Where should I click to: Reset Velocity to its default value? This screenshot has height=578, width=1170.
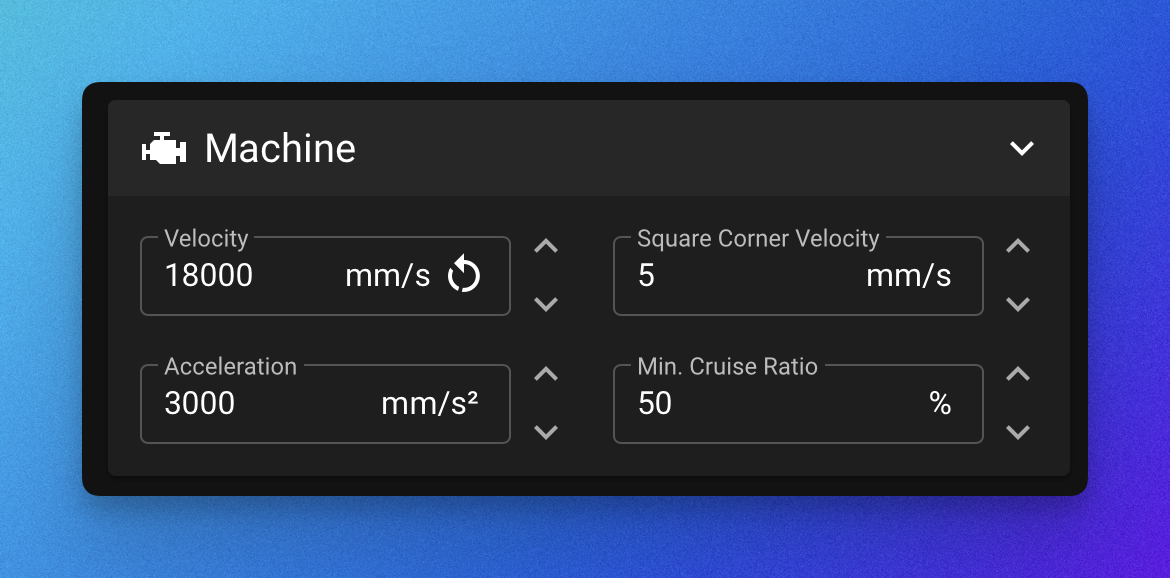tap(463, 274)
